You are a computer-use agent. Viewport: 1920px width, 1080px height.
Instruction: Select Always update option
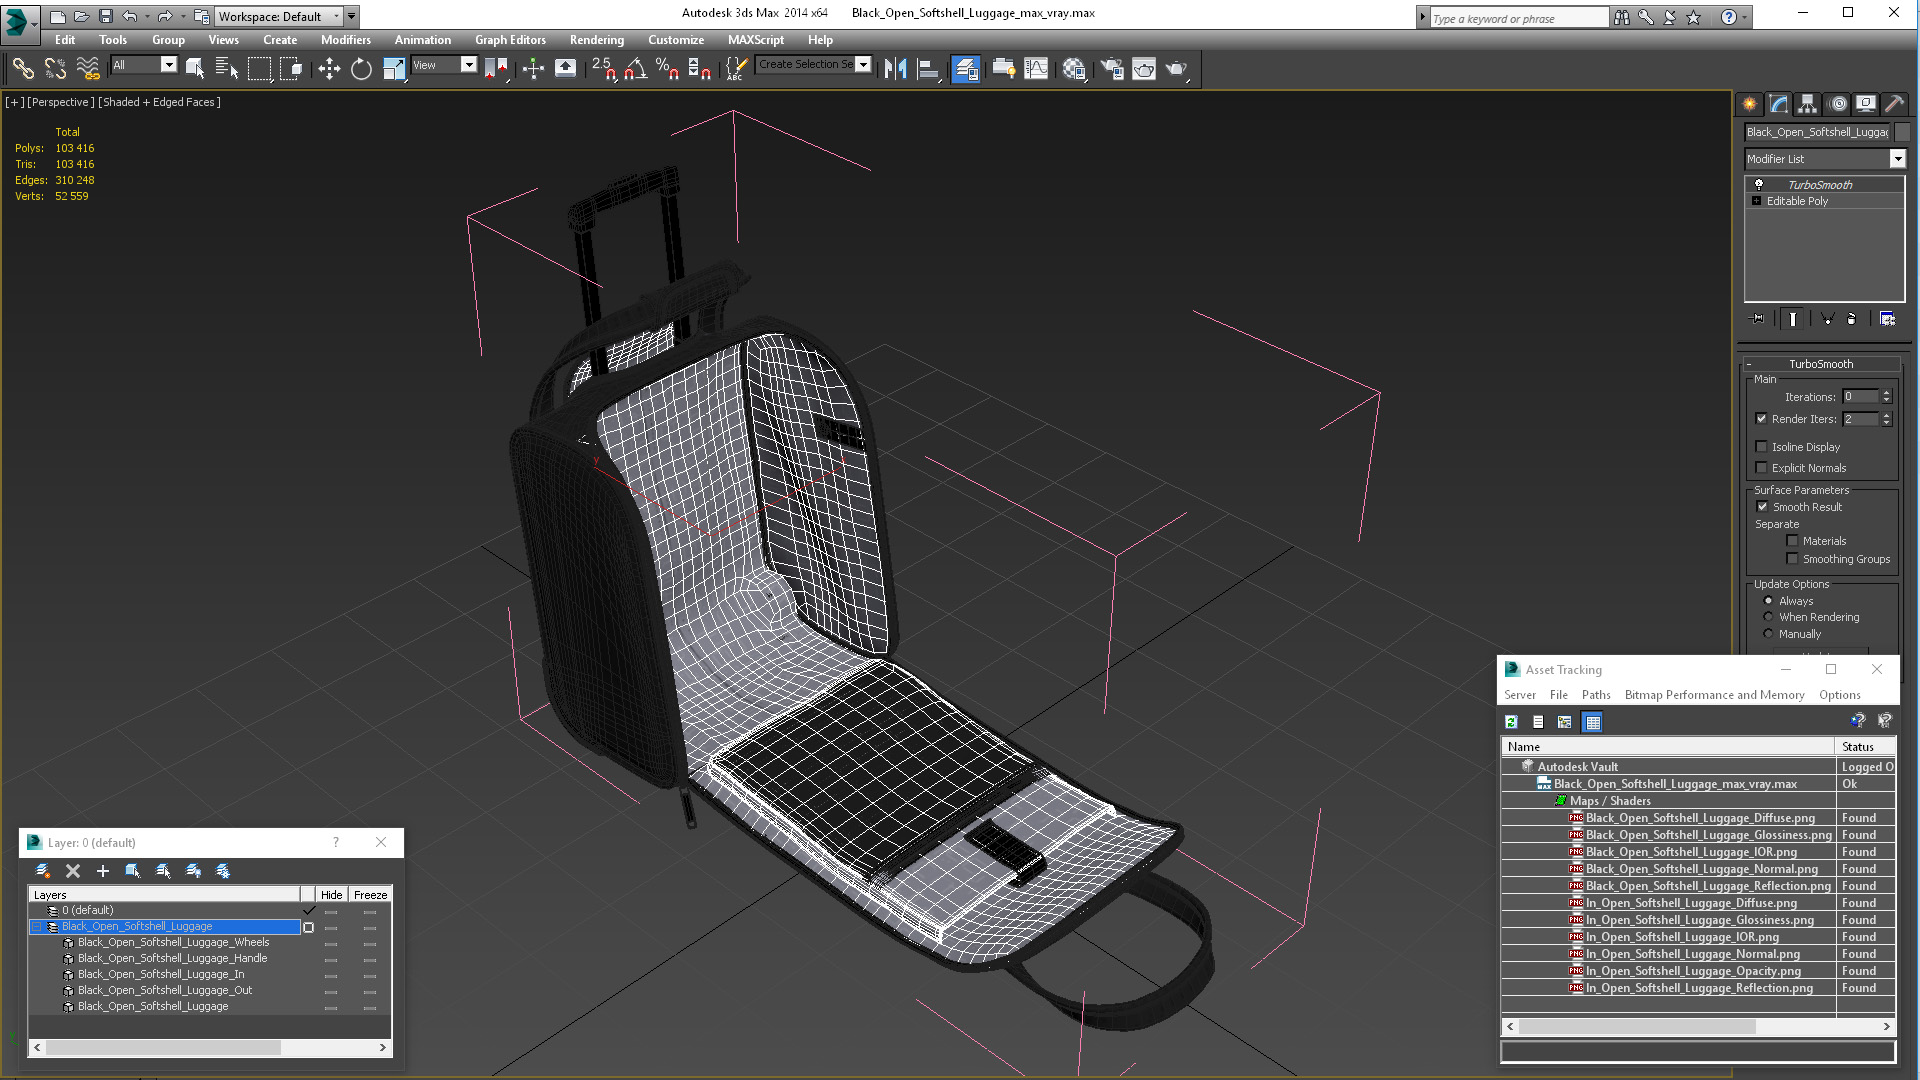point(1768,601)
